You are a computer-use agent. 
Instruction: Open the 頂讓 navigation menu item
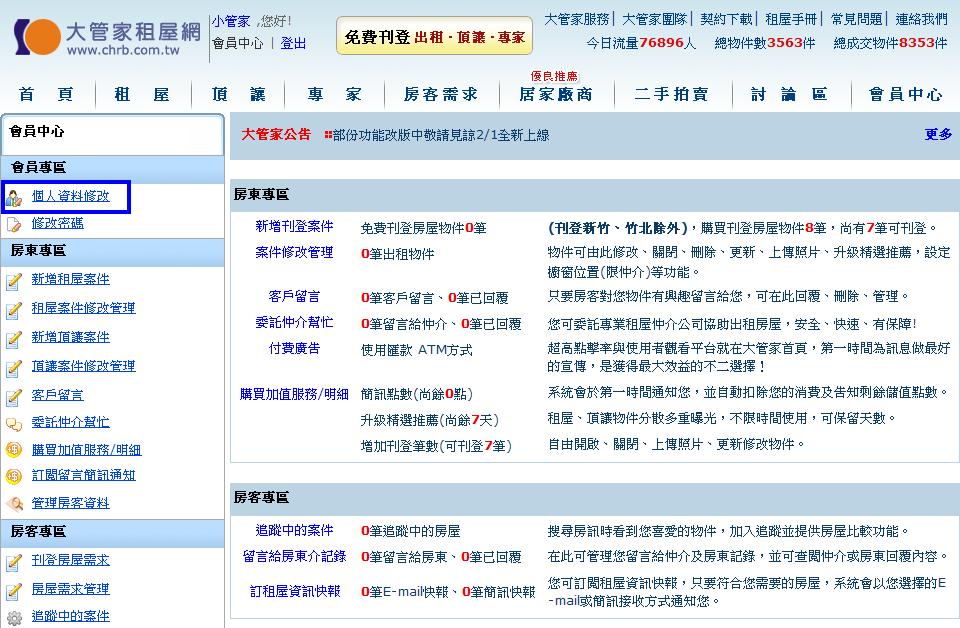pyautogui.click(x=239, y=94)
